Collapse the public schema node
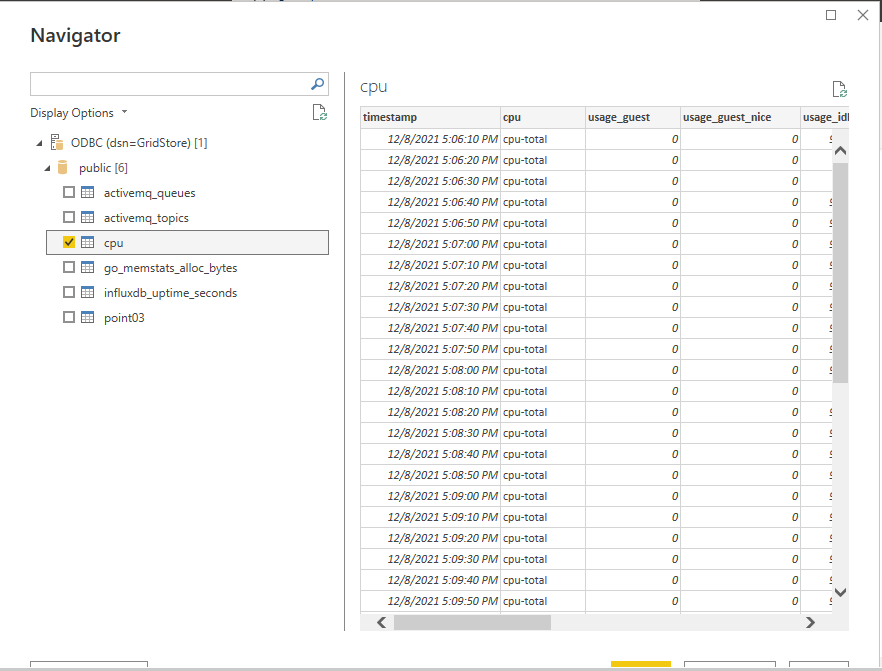 (x=47, y=169)
